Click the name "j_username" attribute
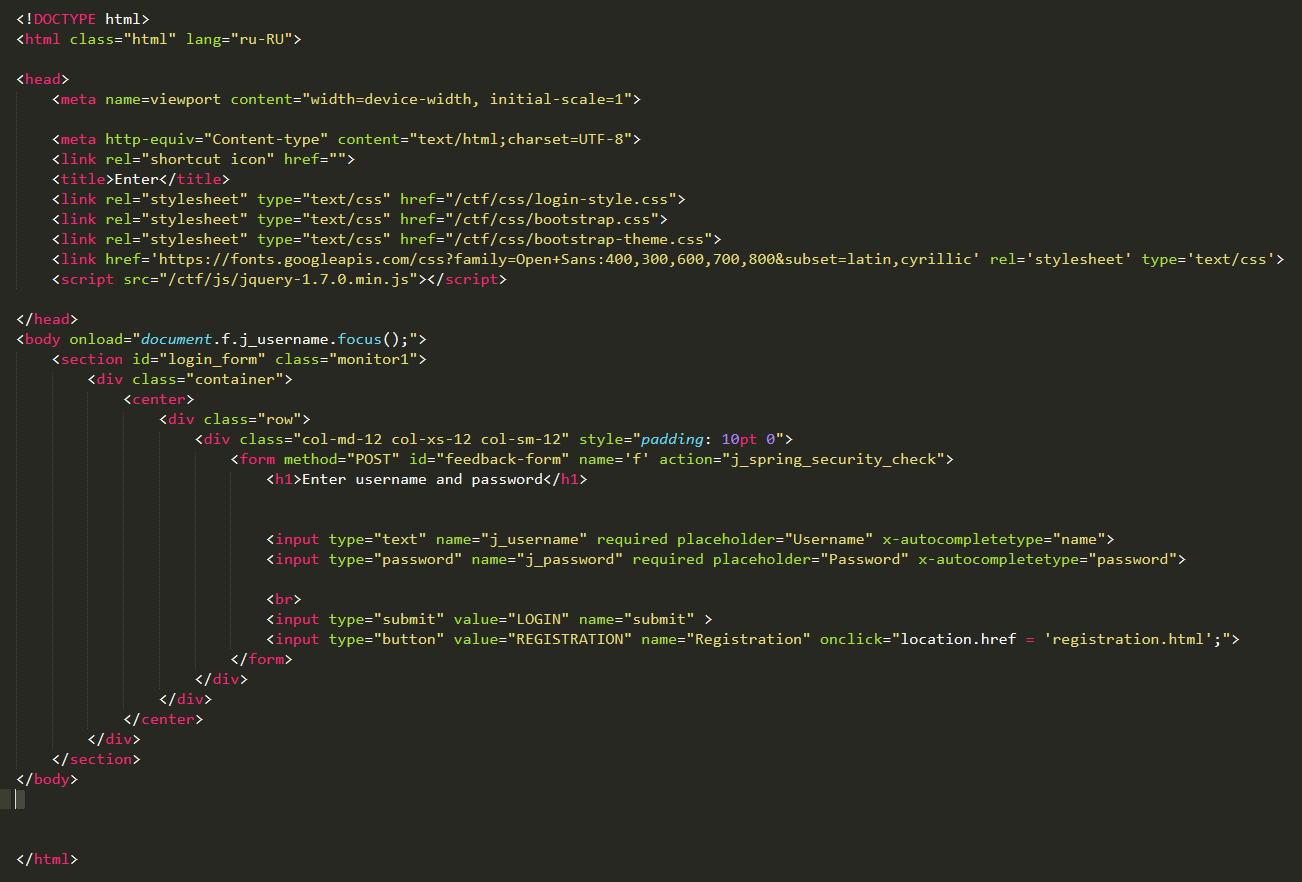Screen dimensions: 1302x882 pos(512,539)
